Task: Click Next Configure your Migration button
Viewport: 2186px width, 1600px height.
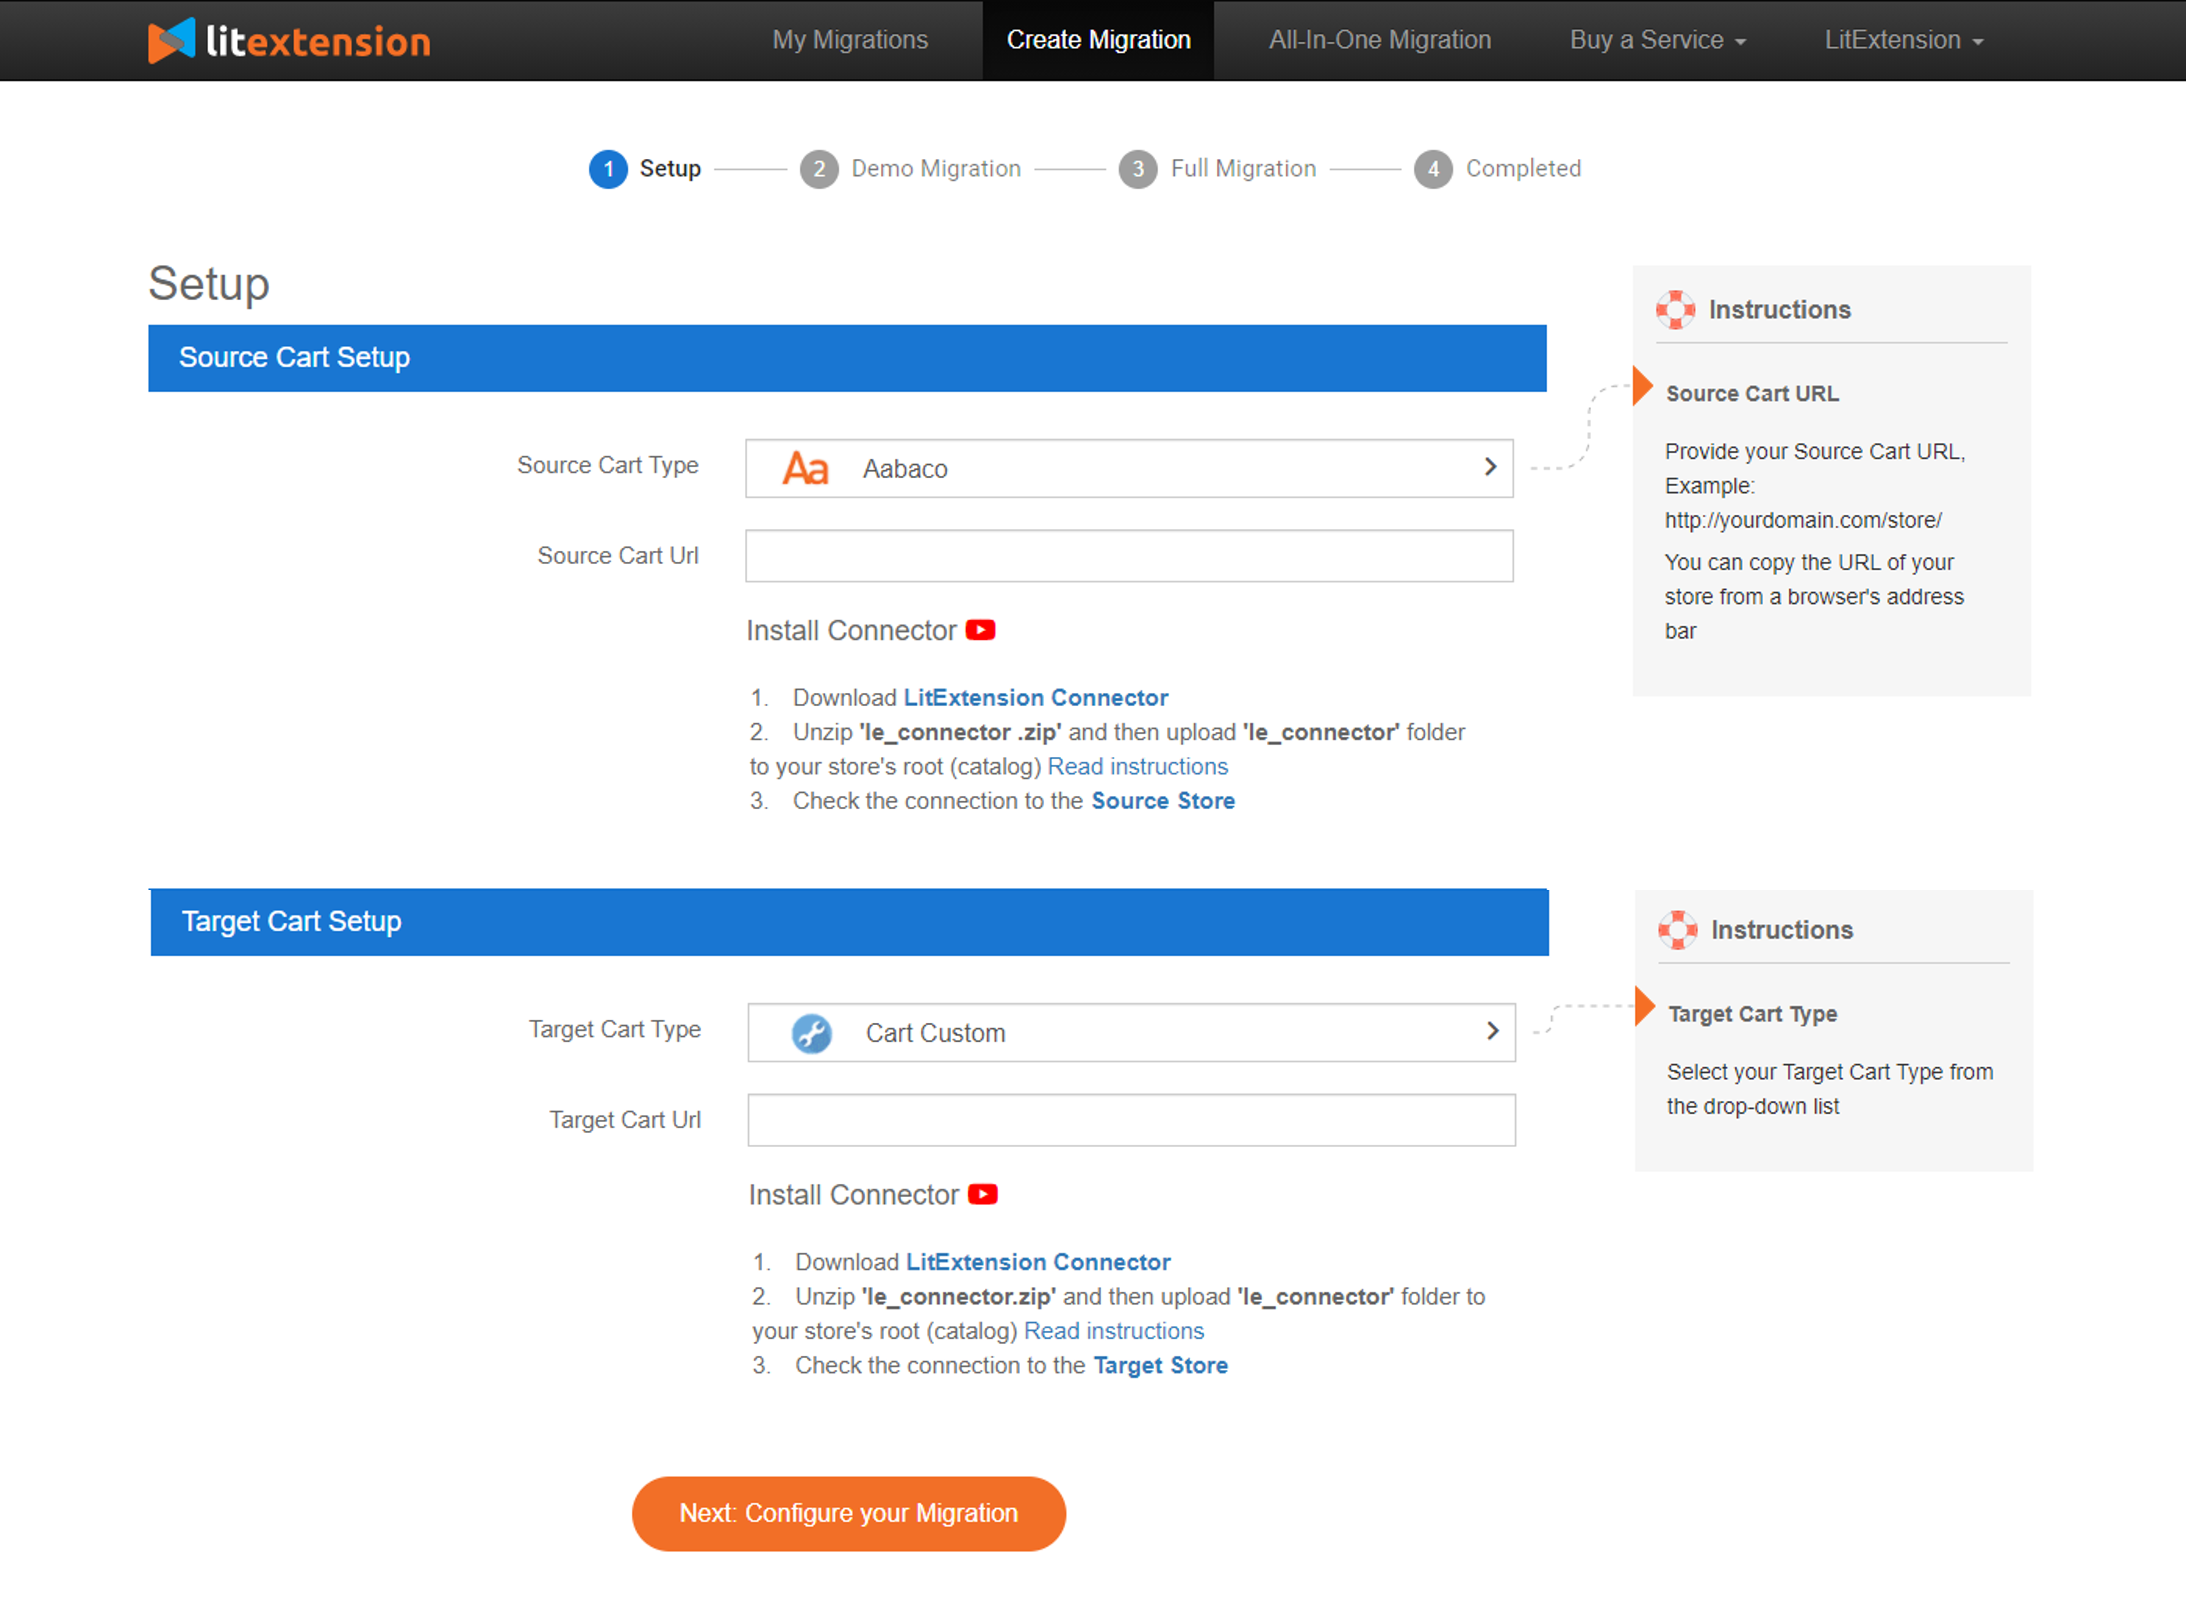Action: click(x=847, y=1513)
